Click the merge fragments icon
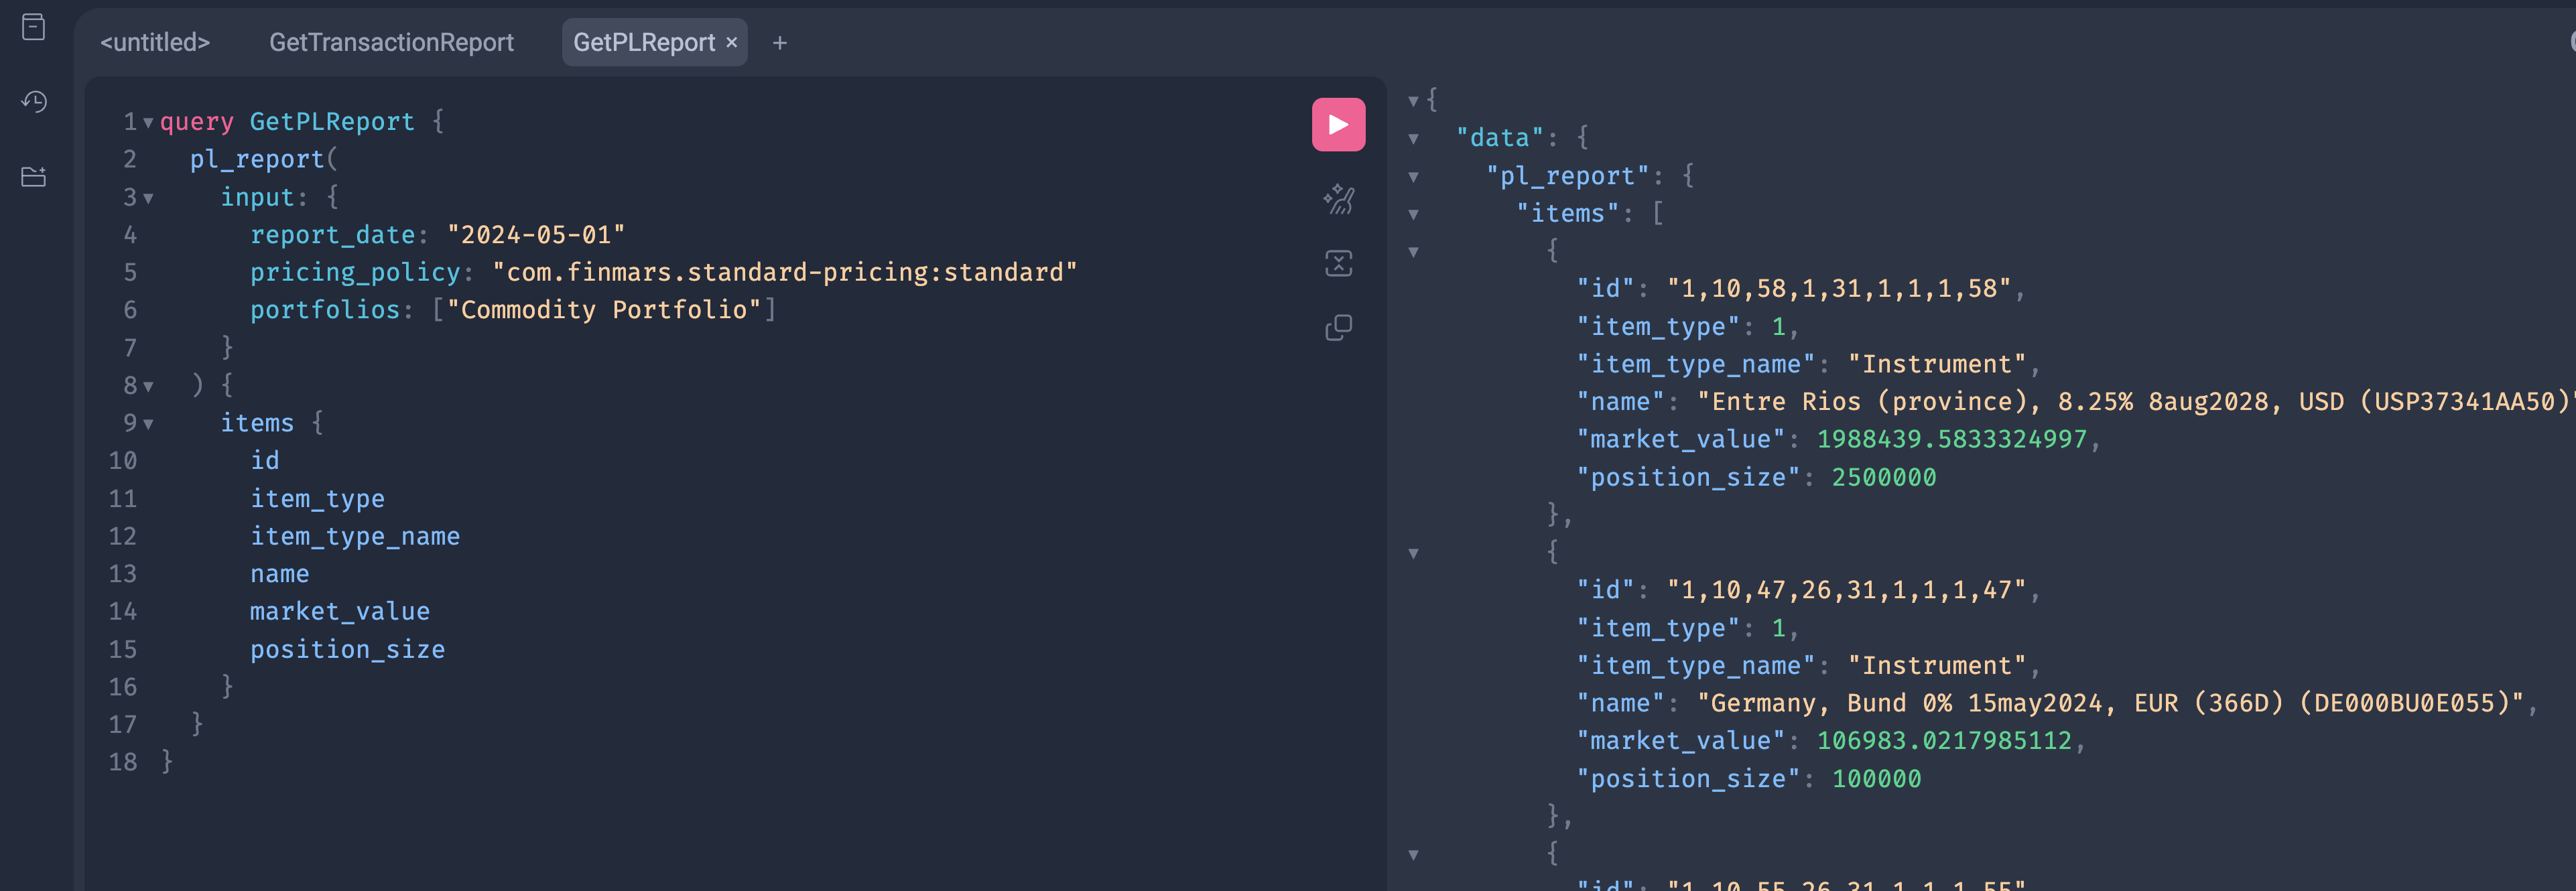Screen dimensions: 2576x891 tap(1338, 264)
